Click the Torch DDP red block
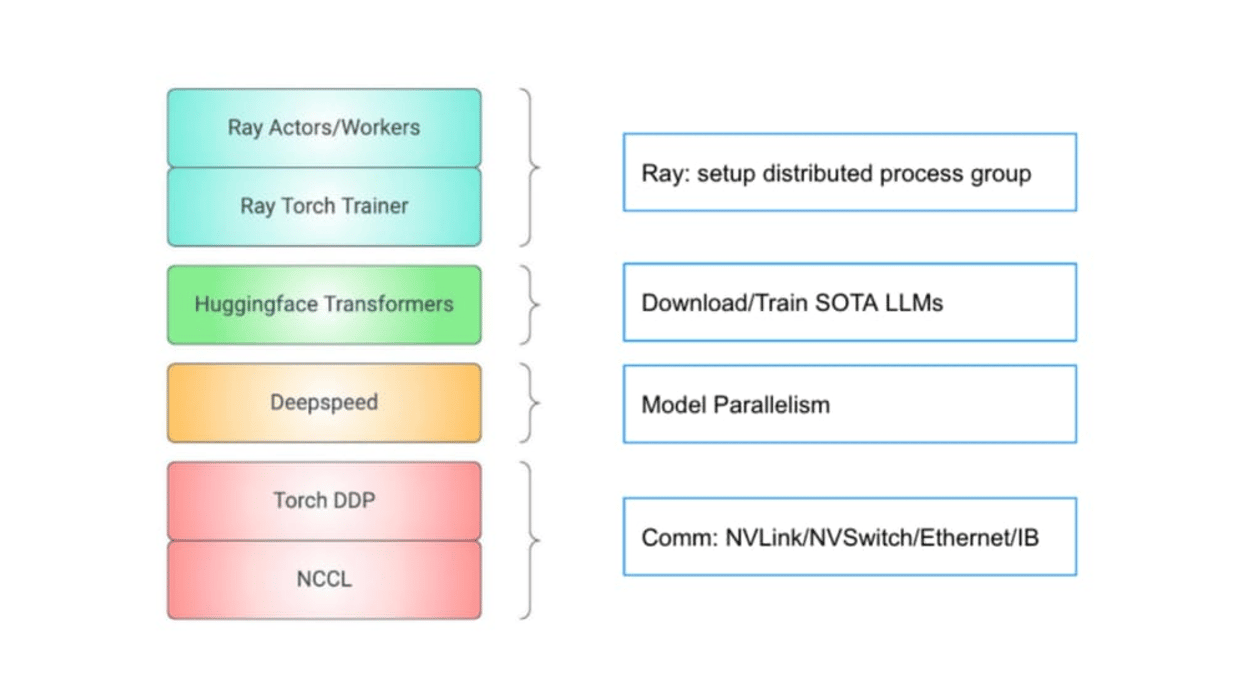Viewport: 1233px width, 691px height. (x=324, y=500)
